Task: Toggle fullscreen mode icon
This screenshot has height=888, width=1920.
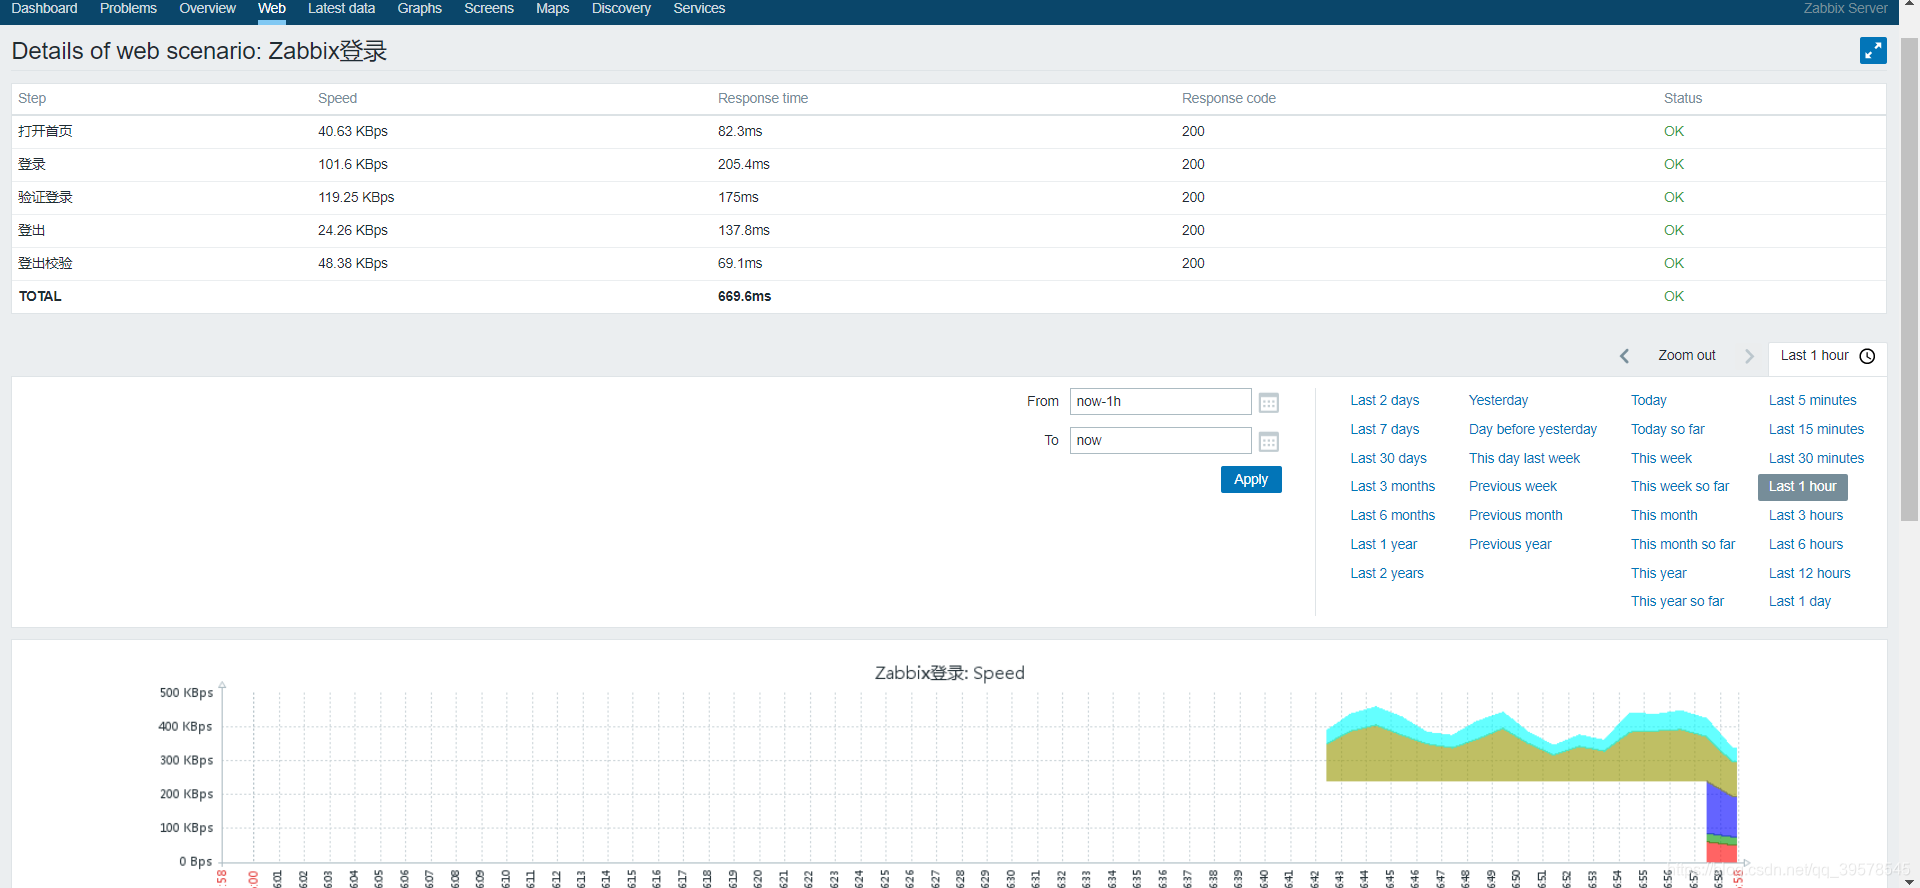Action: (x=1873, y=50)
